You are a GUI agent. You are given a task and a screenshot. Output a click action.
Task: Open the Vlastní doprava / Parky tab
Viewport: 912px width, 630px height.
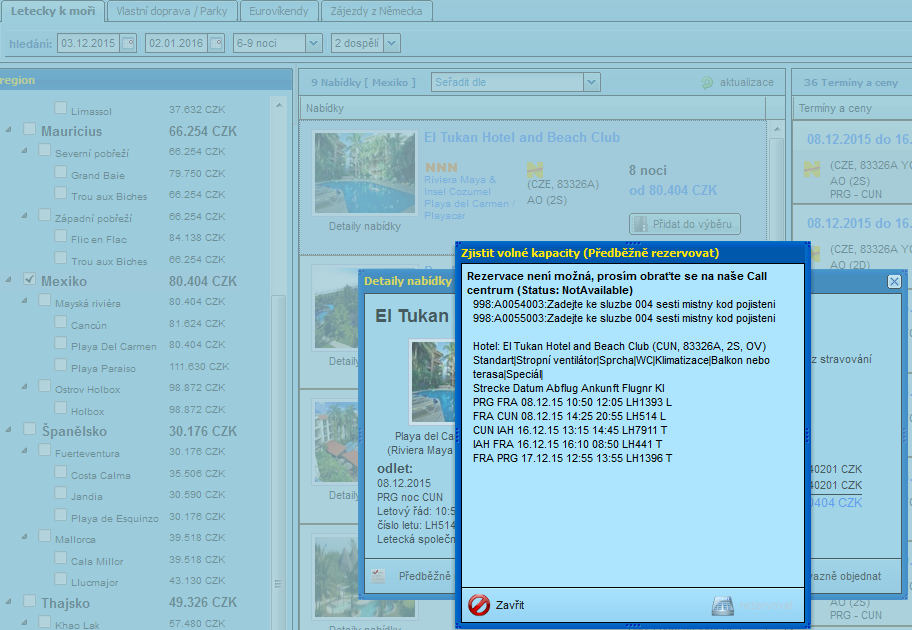(172, 11)
